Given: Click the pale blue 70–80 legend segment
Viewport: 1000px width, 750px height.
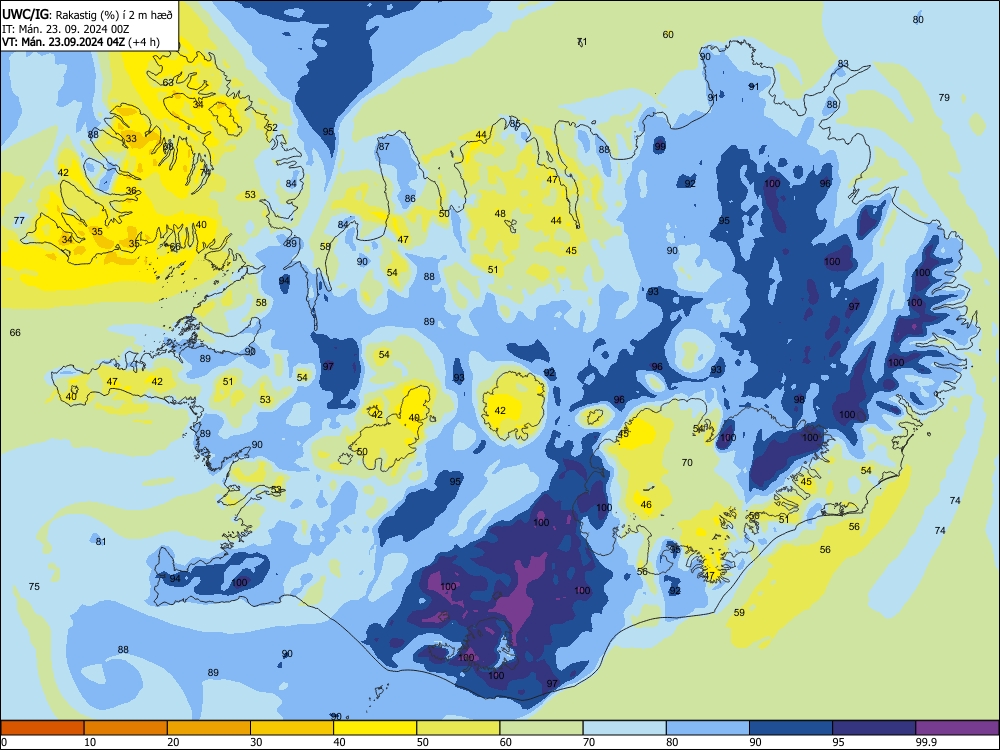Looking at the screenshot, I should click(624, 728).
